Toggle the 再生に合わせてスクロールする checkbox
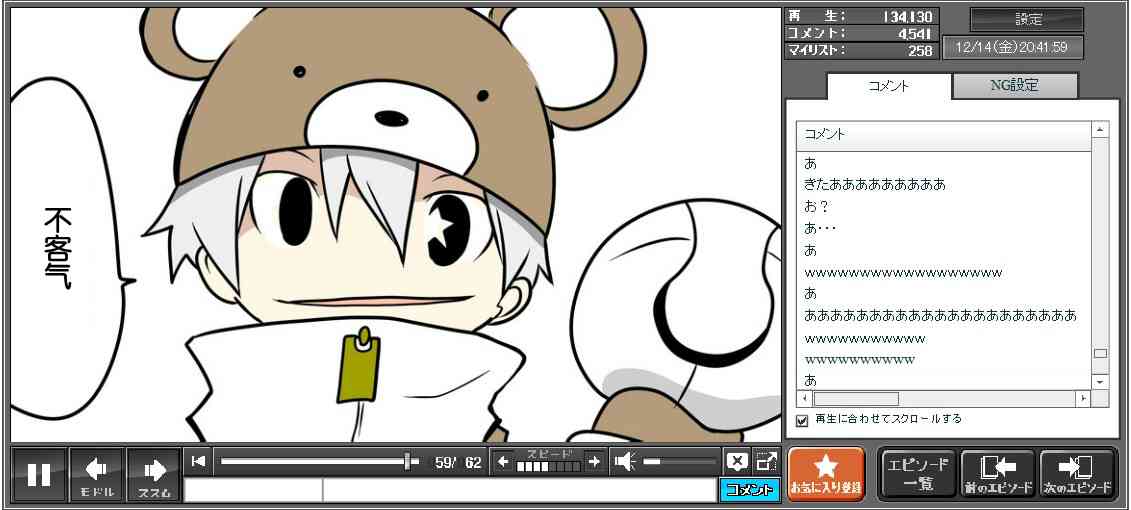 (802, 420)
